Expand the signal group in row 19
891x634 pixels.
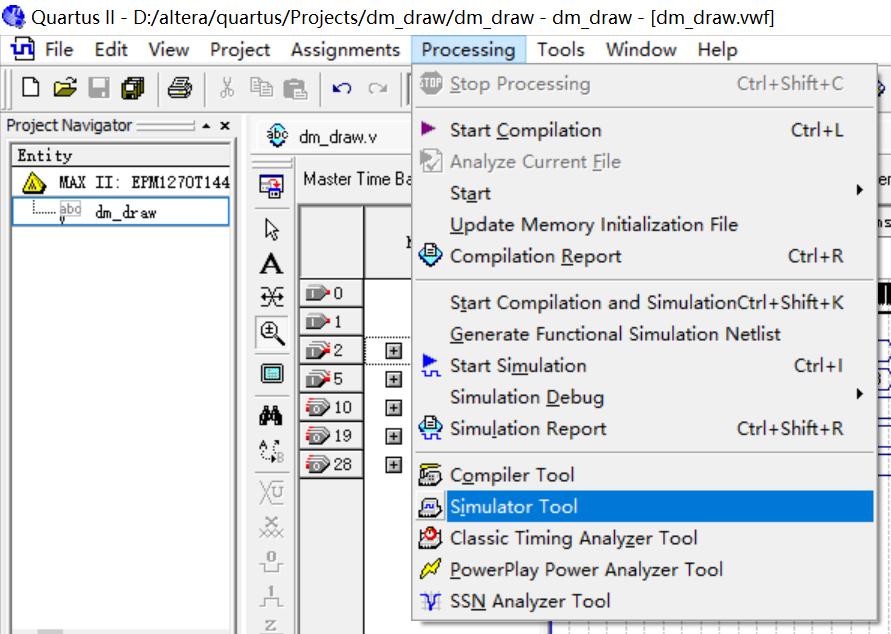tap(393, 436)
